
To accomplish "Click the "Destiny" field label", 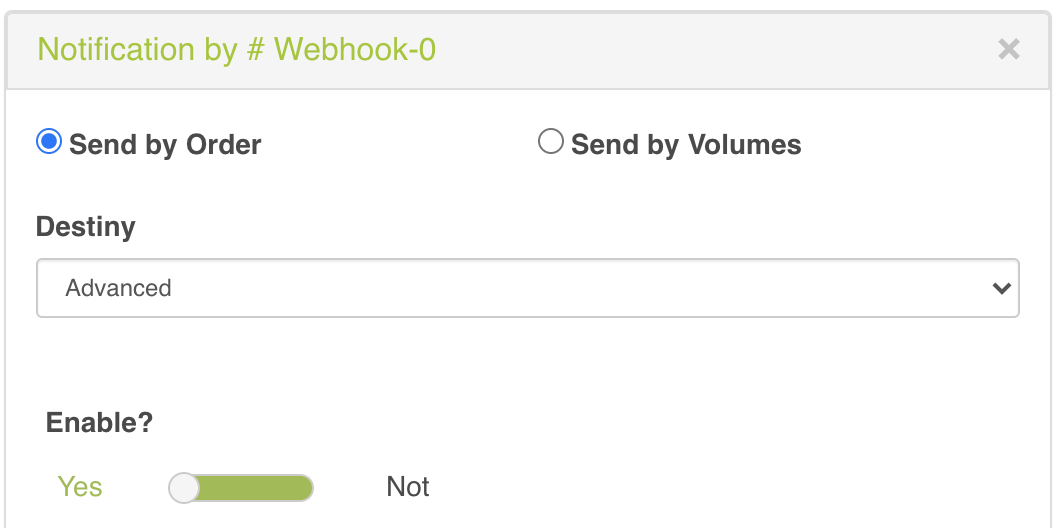I will click(86, 227).
